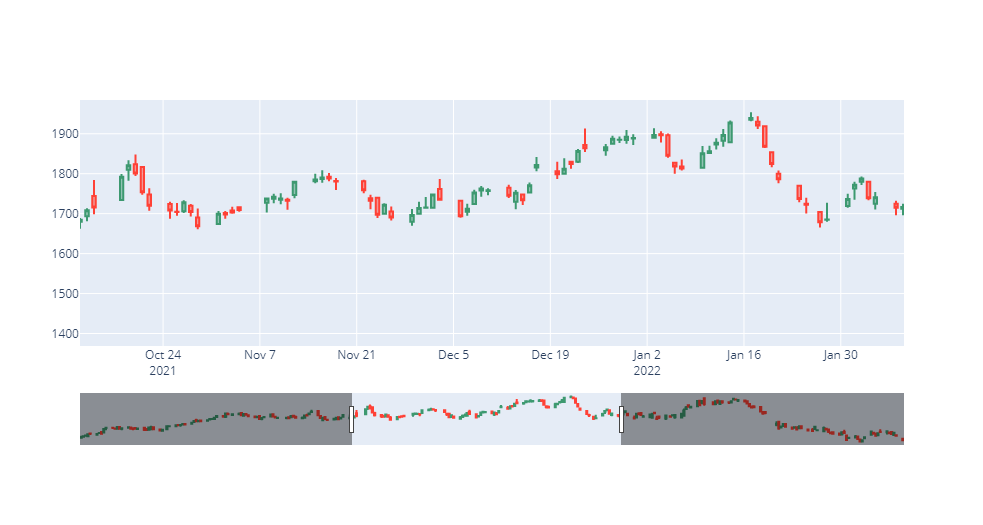Screen dimensions: 983x525
Task: Select the 'Nov 21' x-axis date label
Action: click(x=356, y=355)
